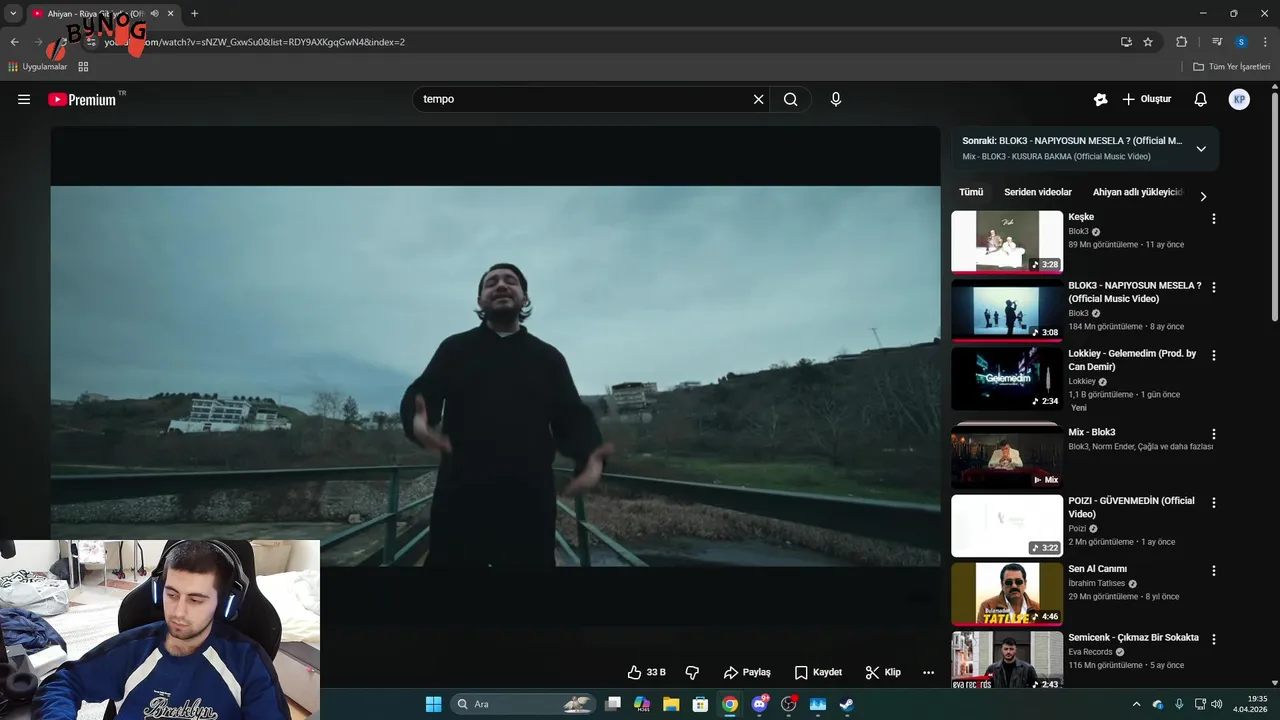
Task: Open Steam from the taskbar
Action: tap(846, 704)
